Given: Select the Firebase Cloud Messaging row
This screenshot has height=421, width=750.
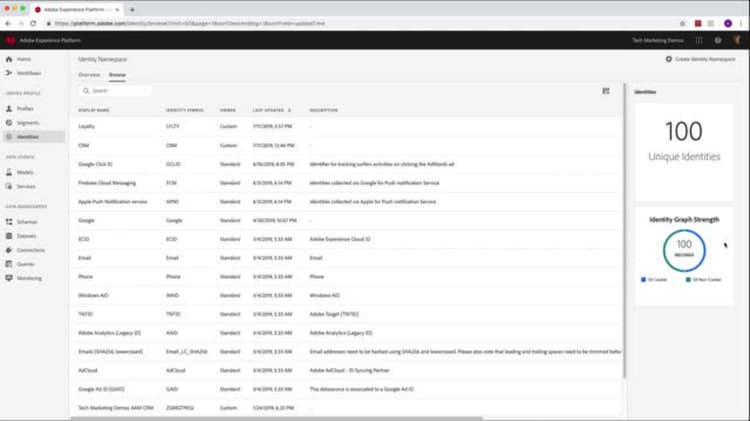Looking at the screenshot, I should click(x=347, y=183).
